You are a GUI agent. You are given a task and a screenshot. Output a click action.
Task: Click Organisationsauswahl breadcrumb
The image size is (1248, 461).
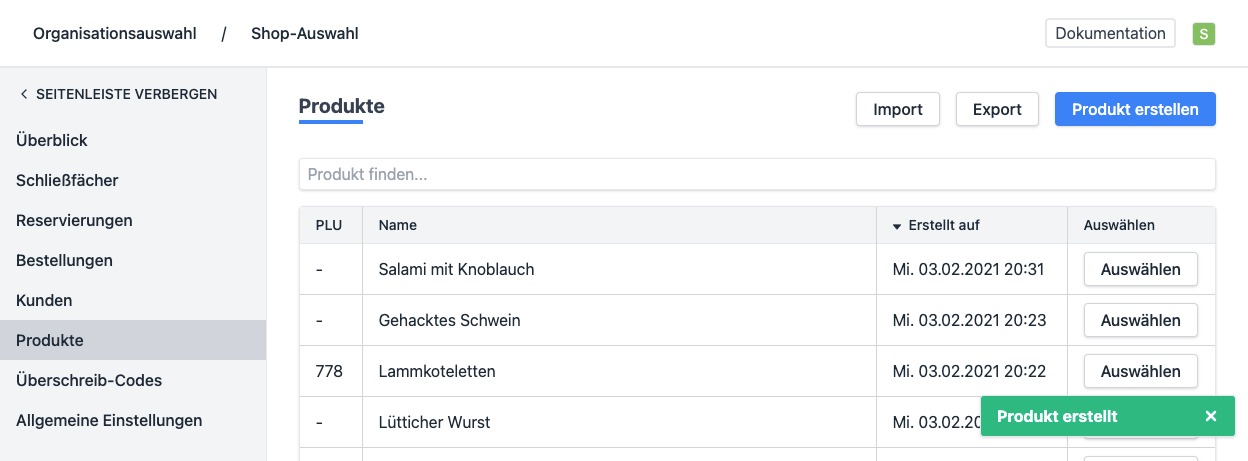coord(115,34)
